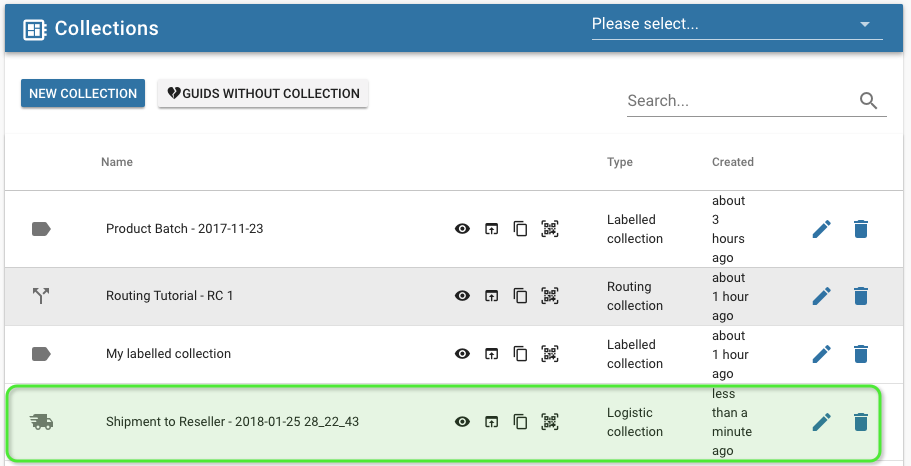Click the Collections header grid icon
This screenshot has height=466, width=911.
(35, 30)
